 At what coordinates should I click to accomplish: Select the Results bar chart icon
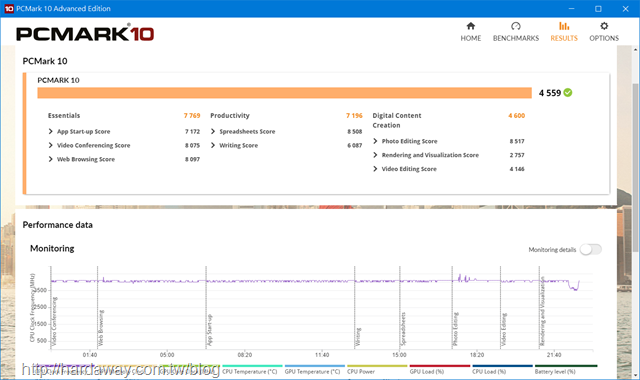pyautogui.click(x=564, y=26)
